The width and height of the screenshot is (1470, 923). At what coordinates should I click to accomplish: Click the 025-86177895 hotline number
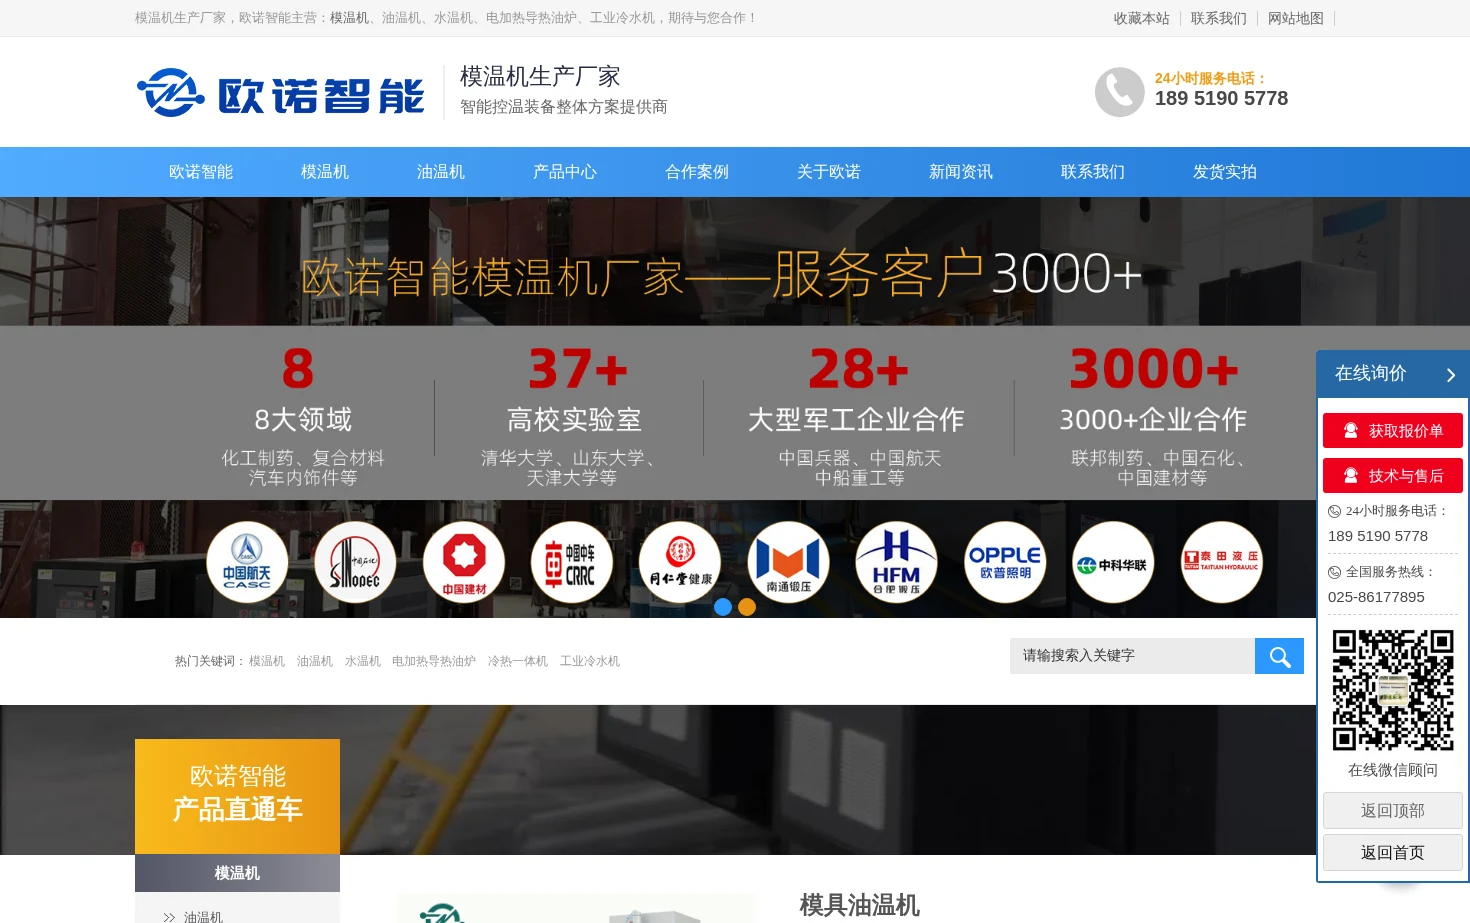click(1376, 597)
